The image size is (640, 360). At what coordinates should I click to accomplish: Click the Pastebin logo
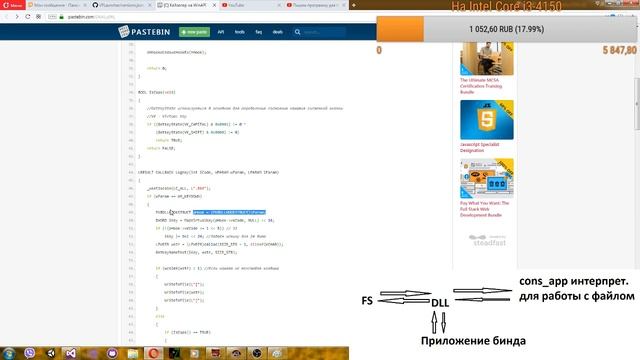point(144,31)
